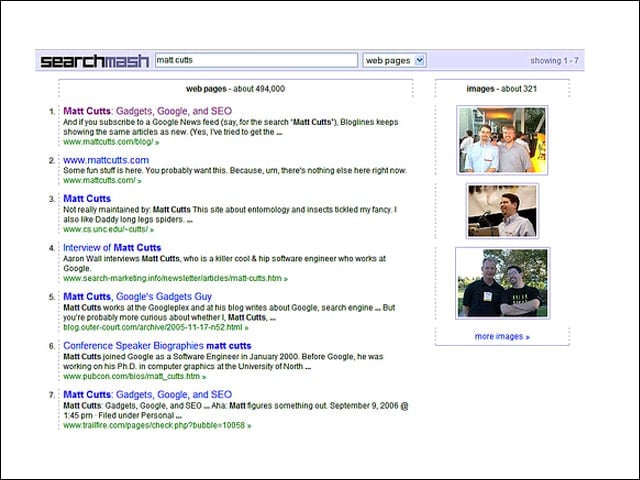Click the 'more images »' link
Image resolution: width=640 pixels, height=480 pixels.
(x=502, y=337)
